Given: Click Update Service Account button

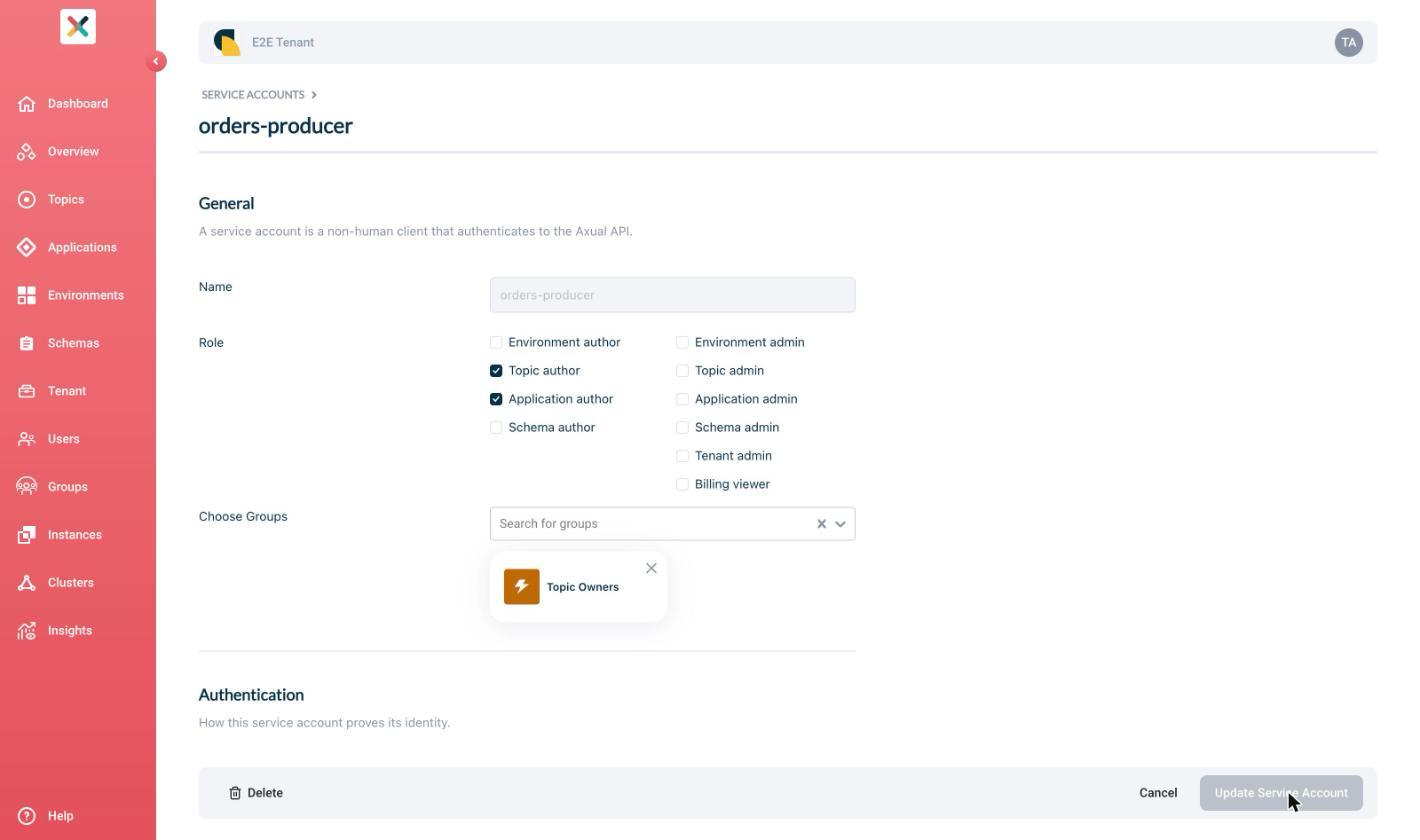Looking at the screenshot, I should (x=1281, y=793).
